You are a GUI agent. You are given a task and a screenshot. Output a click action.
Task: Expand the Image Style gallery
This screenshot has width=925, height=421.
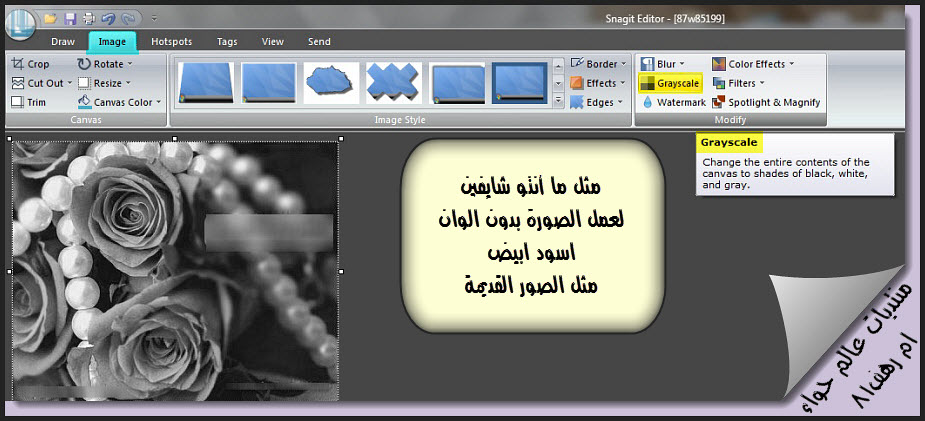click(x=558, y=102)
